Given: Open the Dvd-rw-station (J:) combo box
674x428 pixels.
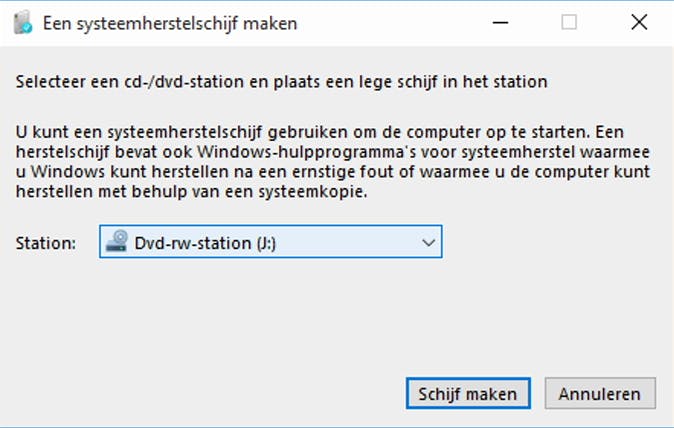Looking at the screenshot, I should point(270,242).
